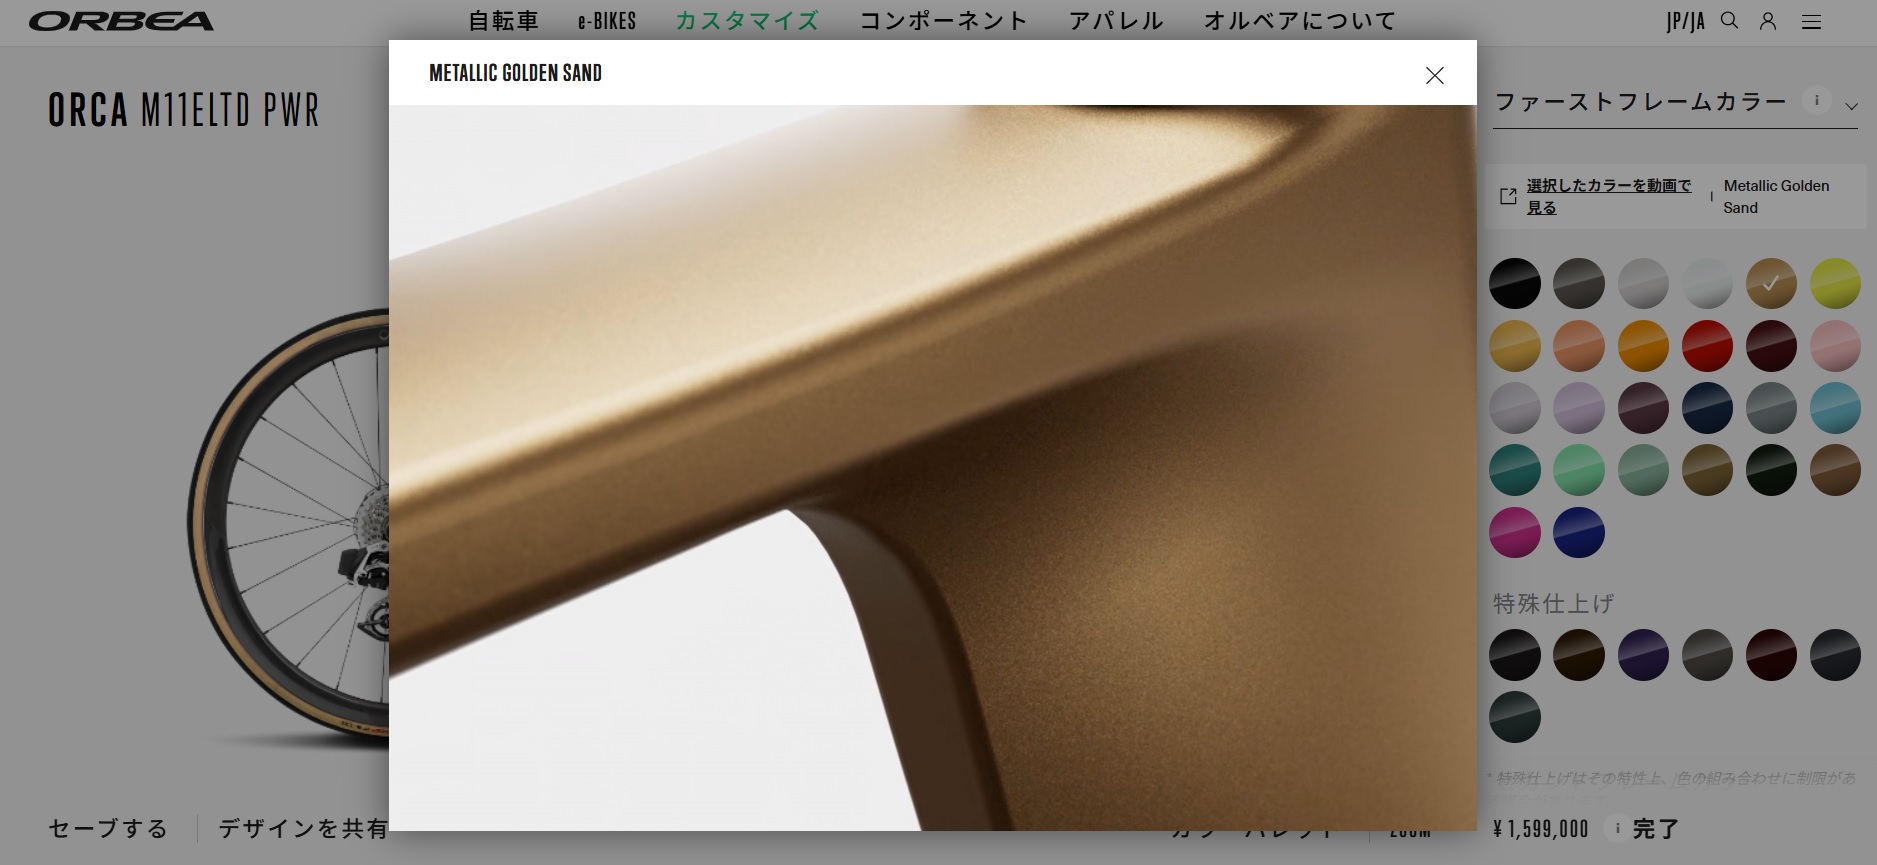The image size is (1877, 865).
Task: Open the hamburger menu icon
Action: (1811, 22)
